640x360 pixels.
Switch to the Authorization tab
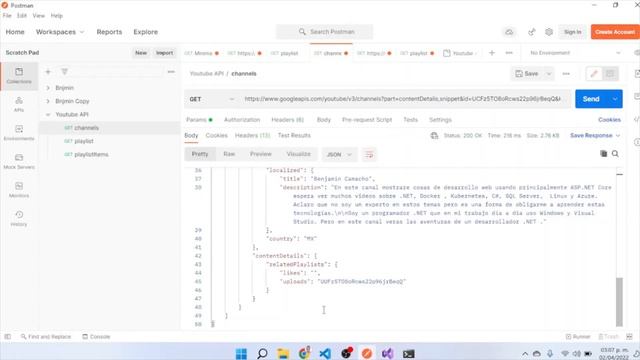242,120
